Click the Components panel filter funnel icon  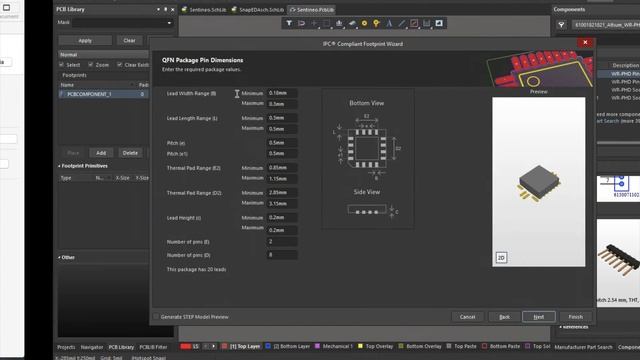pos(562,25)
